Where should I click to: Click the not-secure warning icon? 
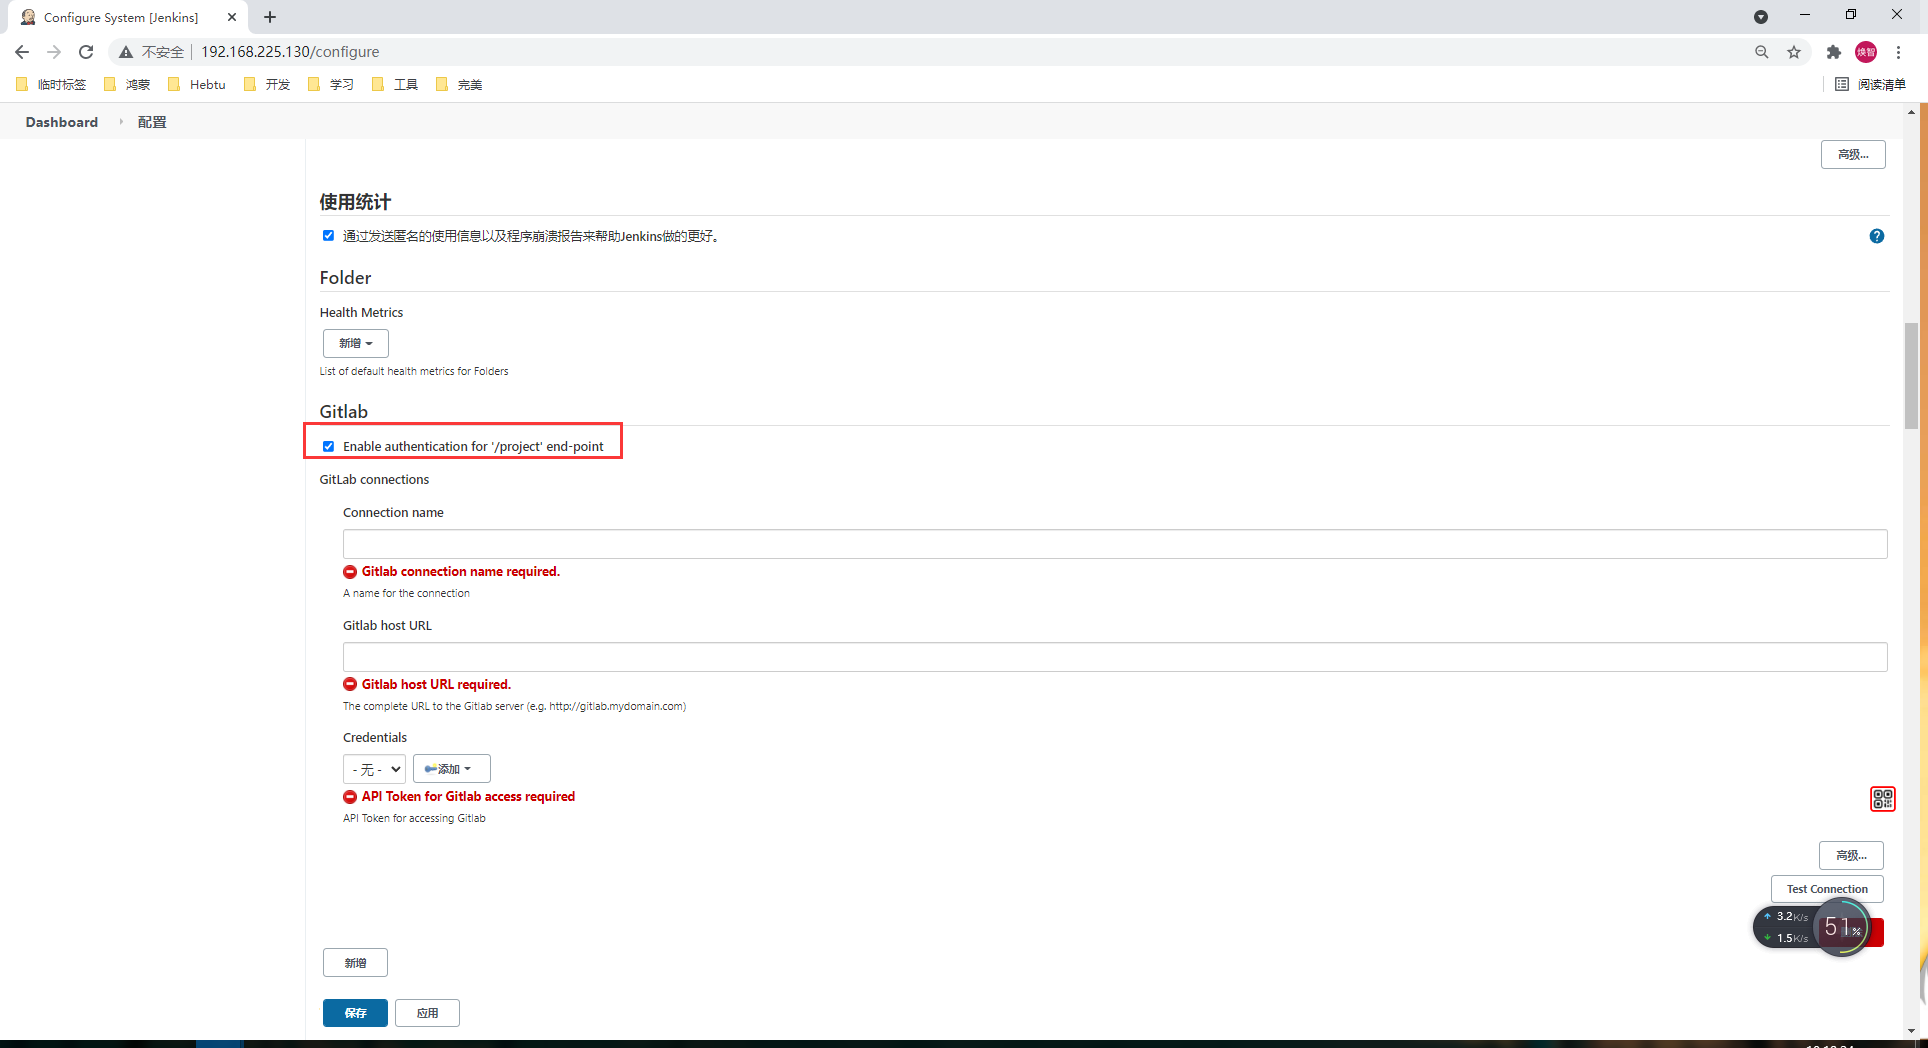[x=125, y=52]
